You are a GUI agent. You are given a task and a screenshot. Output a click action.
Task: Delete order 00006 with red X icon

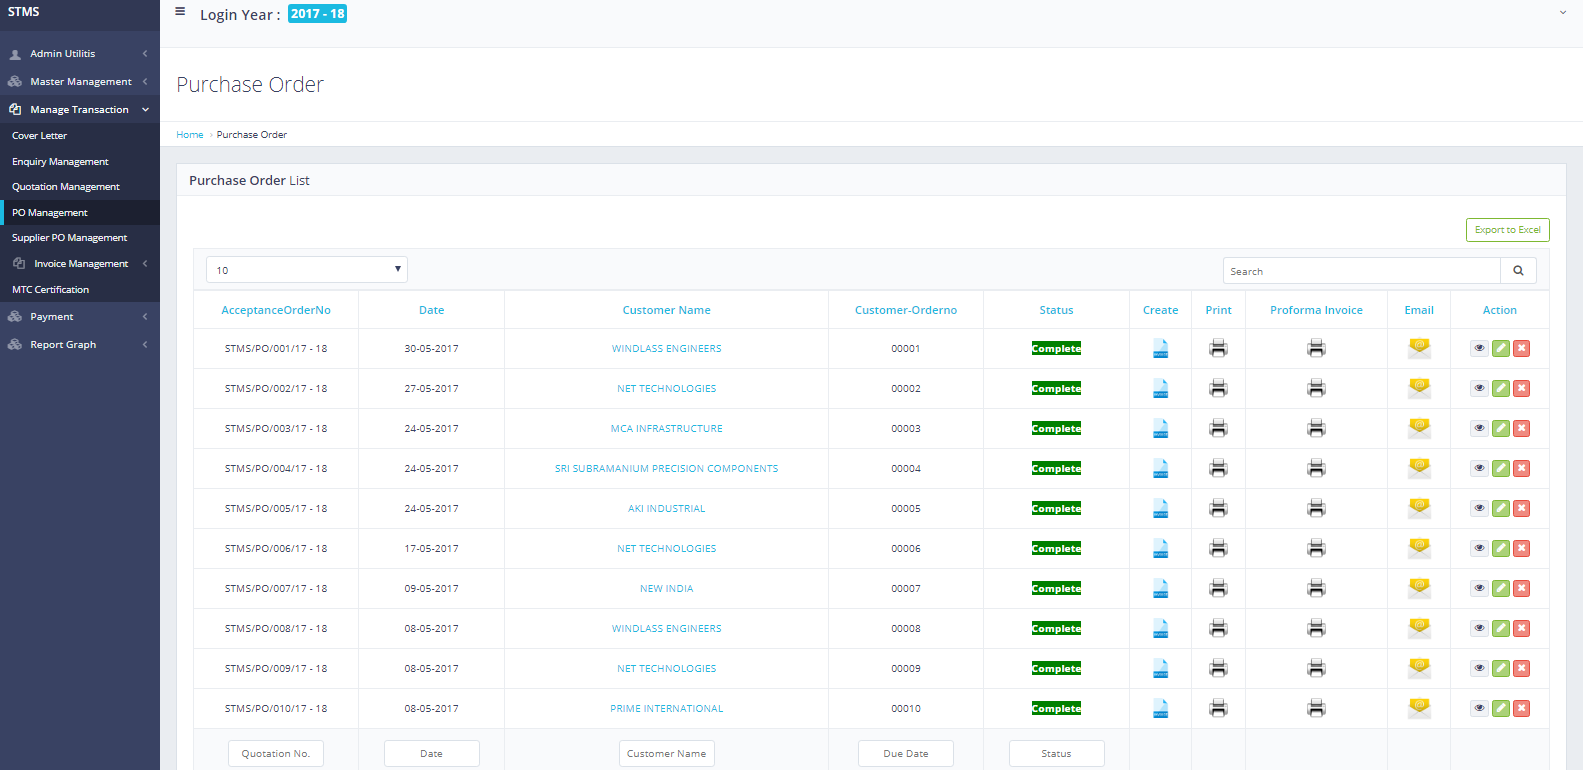[1521, 549]
